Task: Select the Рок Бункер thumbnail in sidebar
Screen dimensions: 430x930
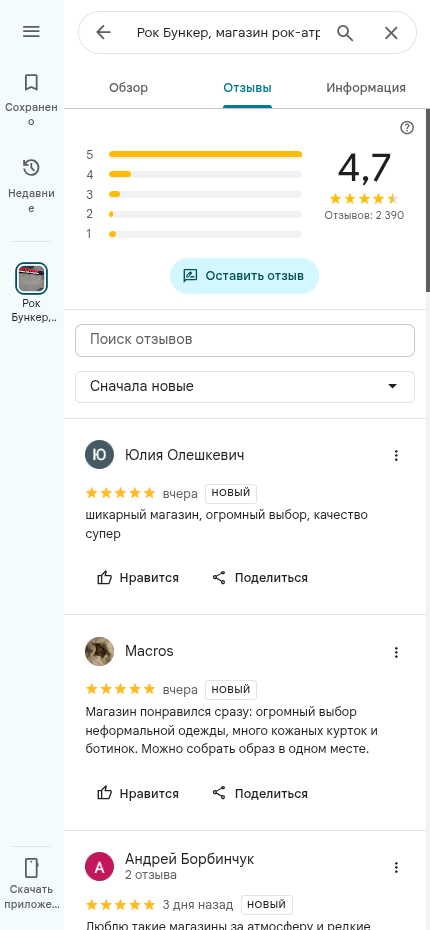Action: click(31, 278)
